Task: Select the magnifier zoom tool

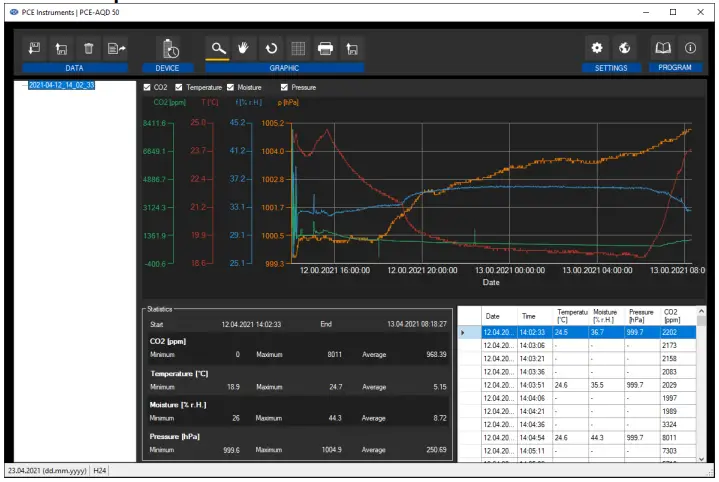Action: coord(218,48)
